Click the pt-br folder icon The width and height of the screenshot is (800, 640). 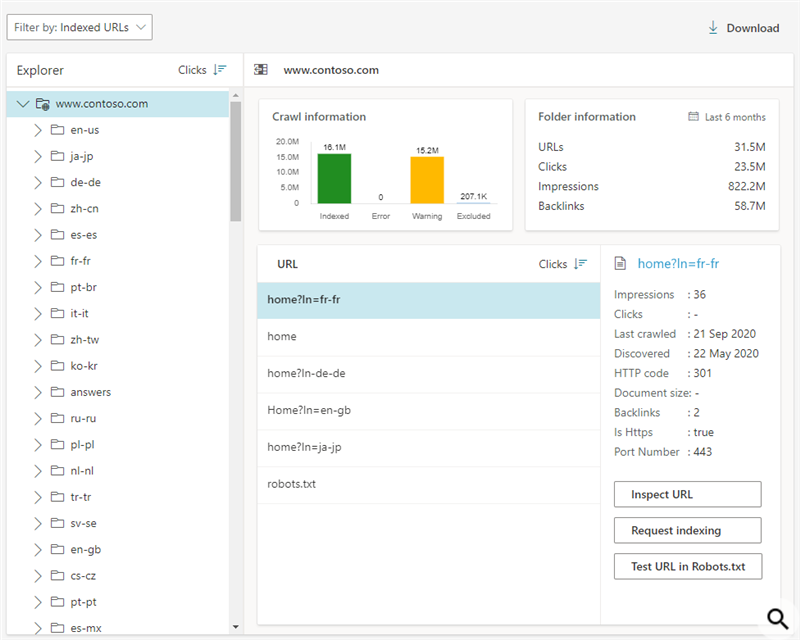[x=57, y=287]
